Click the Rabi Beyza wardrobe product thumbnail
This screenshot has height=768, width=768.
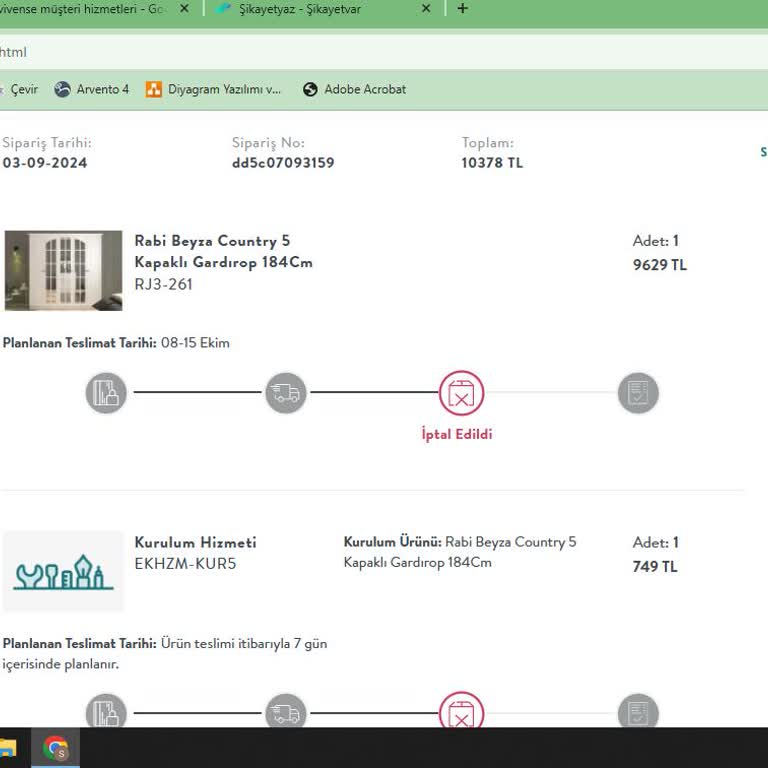click(x=63, y=270)
